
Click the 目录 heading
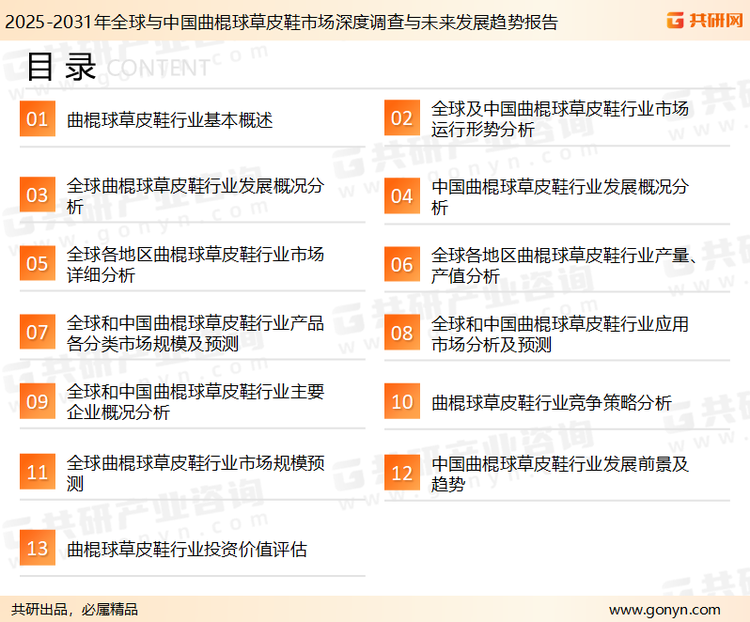pos(61,66)
